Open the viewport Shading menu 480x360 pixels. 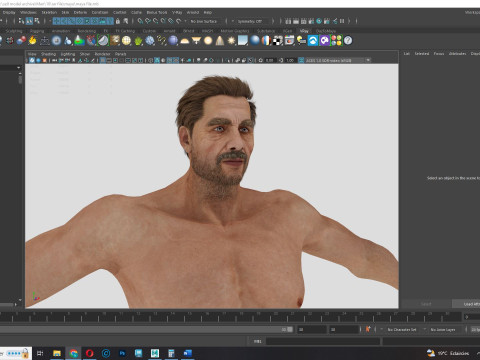pos(48,54)
